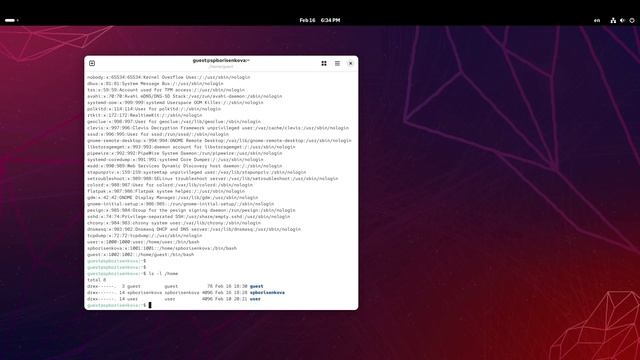Click the wired network status icon
This screenshot has height=360, width=640.
coord(613,20)
